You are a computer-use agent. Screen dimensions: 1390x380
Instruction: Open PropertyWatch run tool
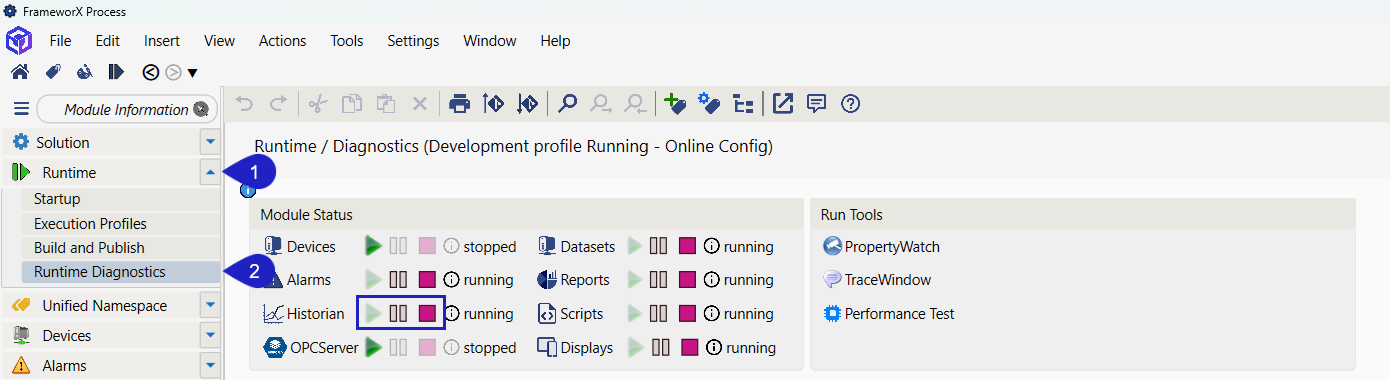(881, 246)
